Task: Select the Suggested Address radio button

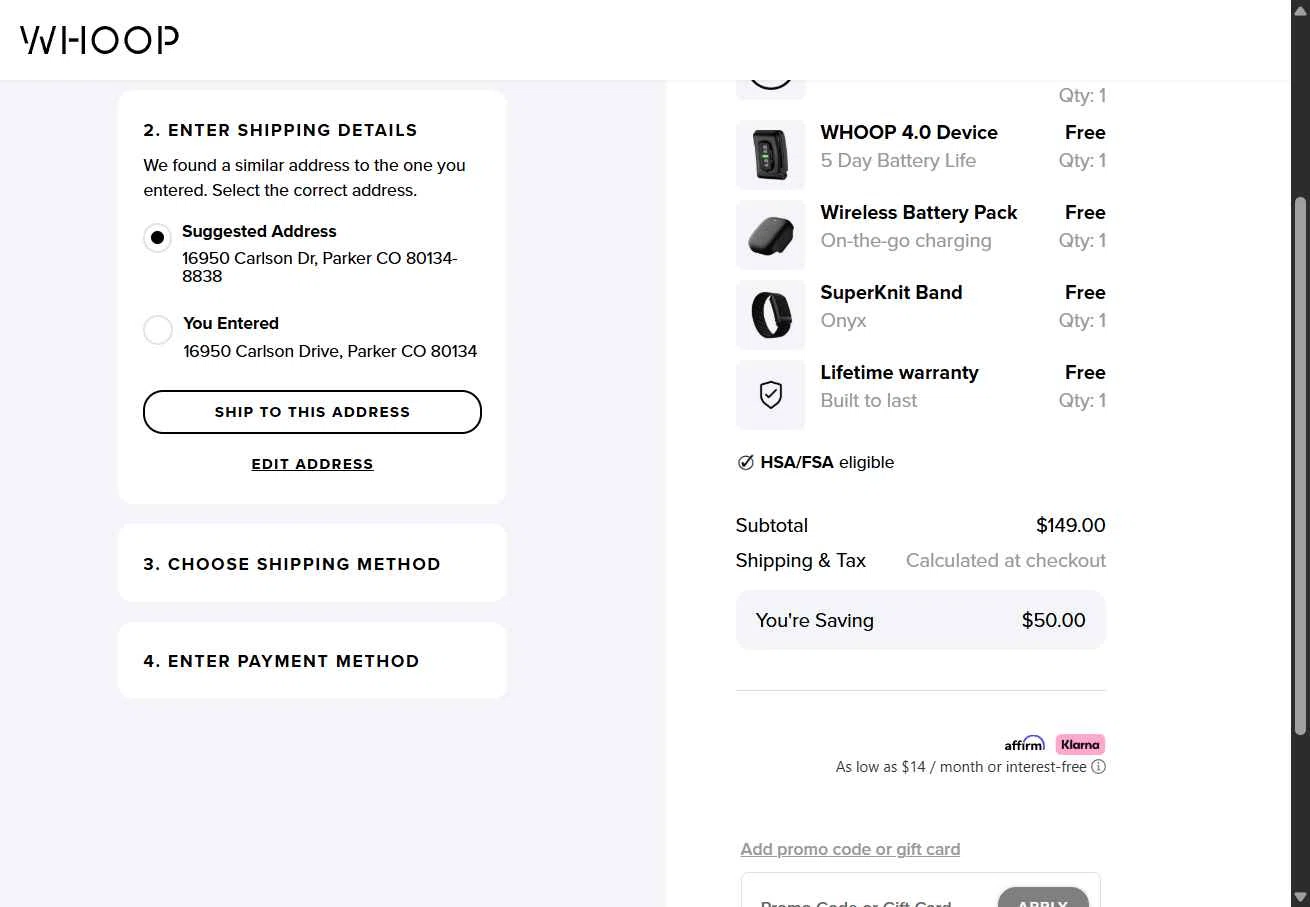Action: point(157,238)
